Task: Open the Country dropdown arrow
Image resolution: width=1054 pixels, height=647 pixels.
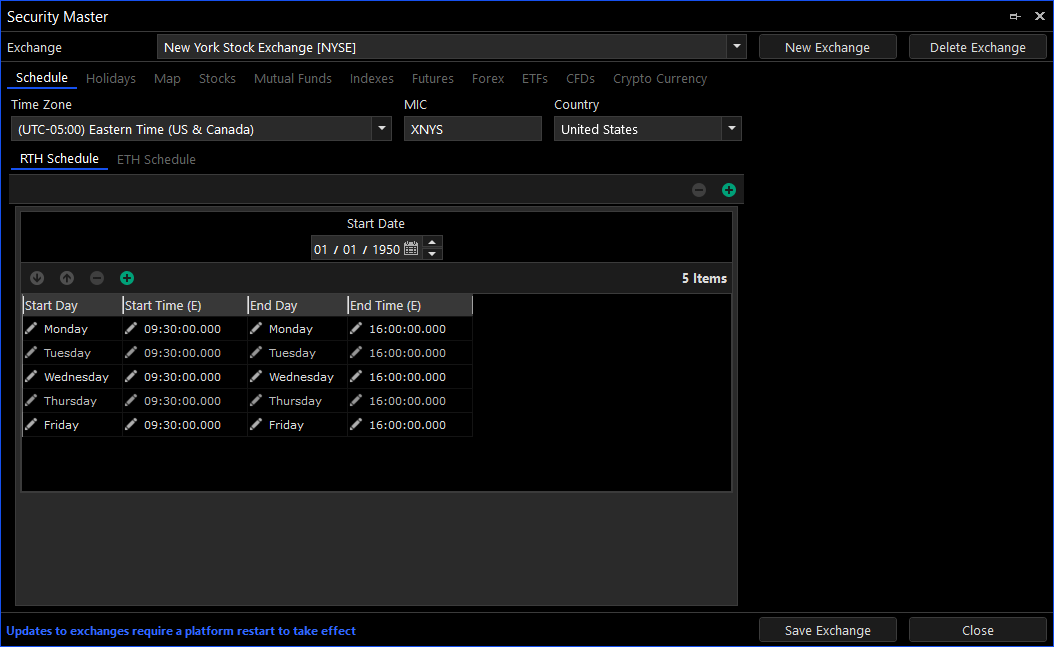Action: tap(732, 129)
